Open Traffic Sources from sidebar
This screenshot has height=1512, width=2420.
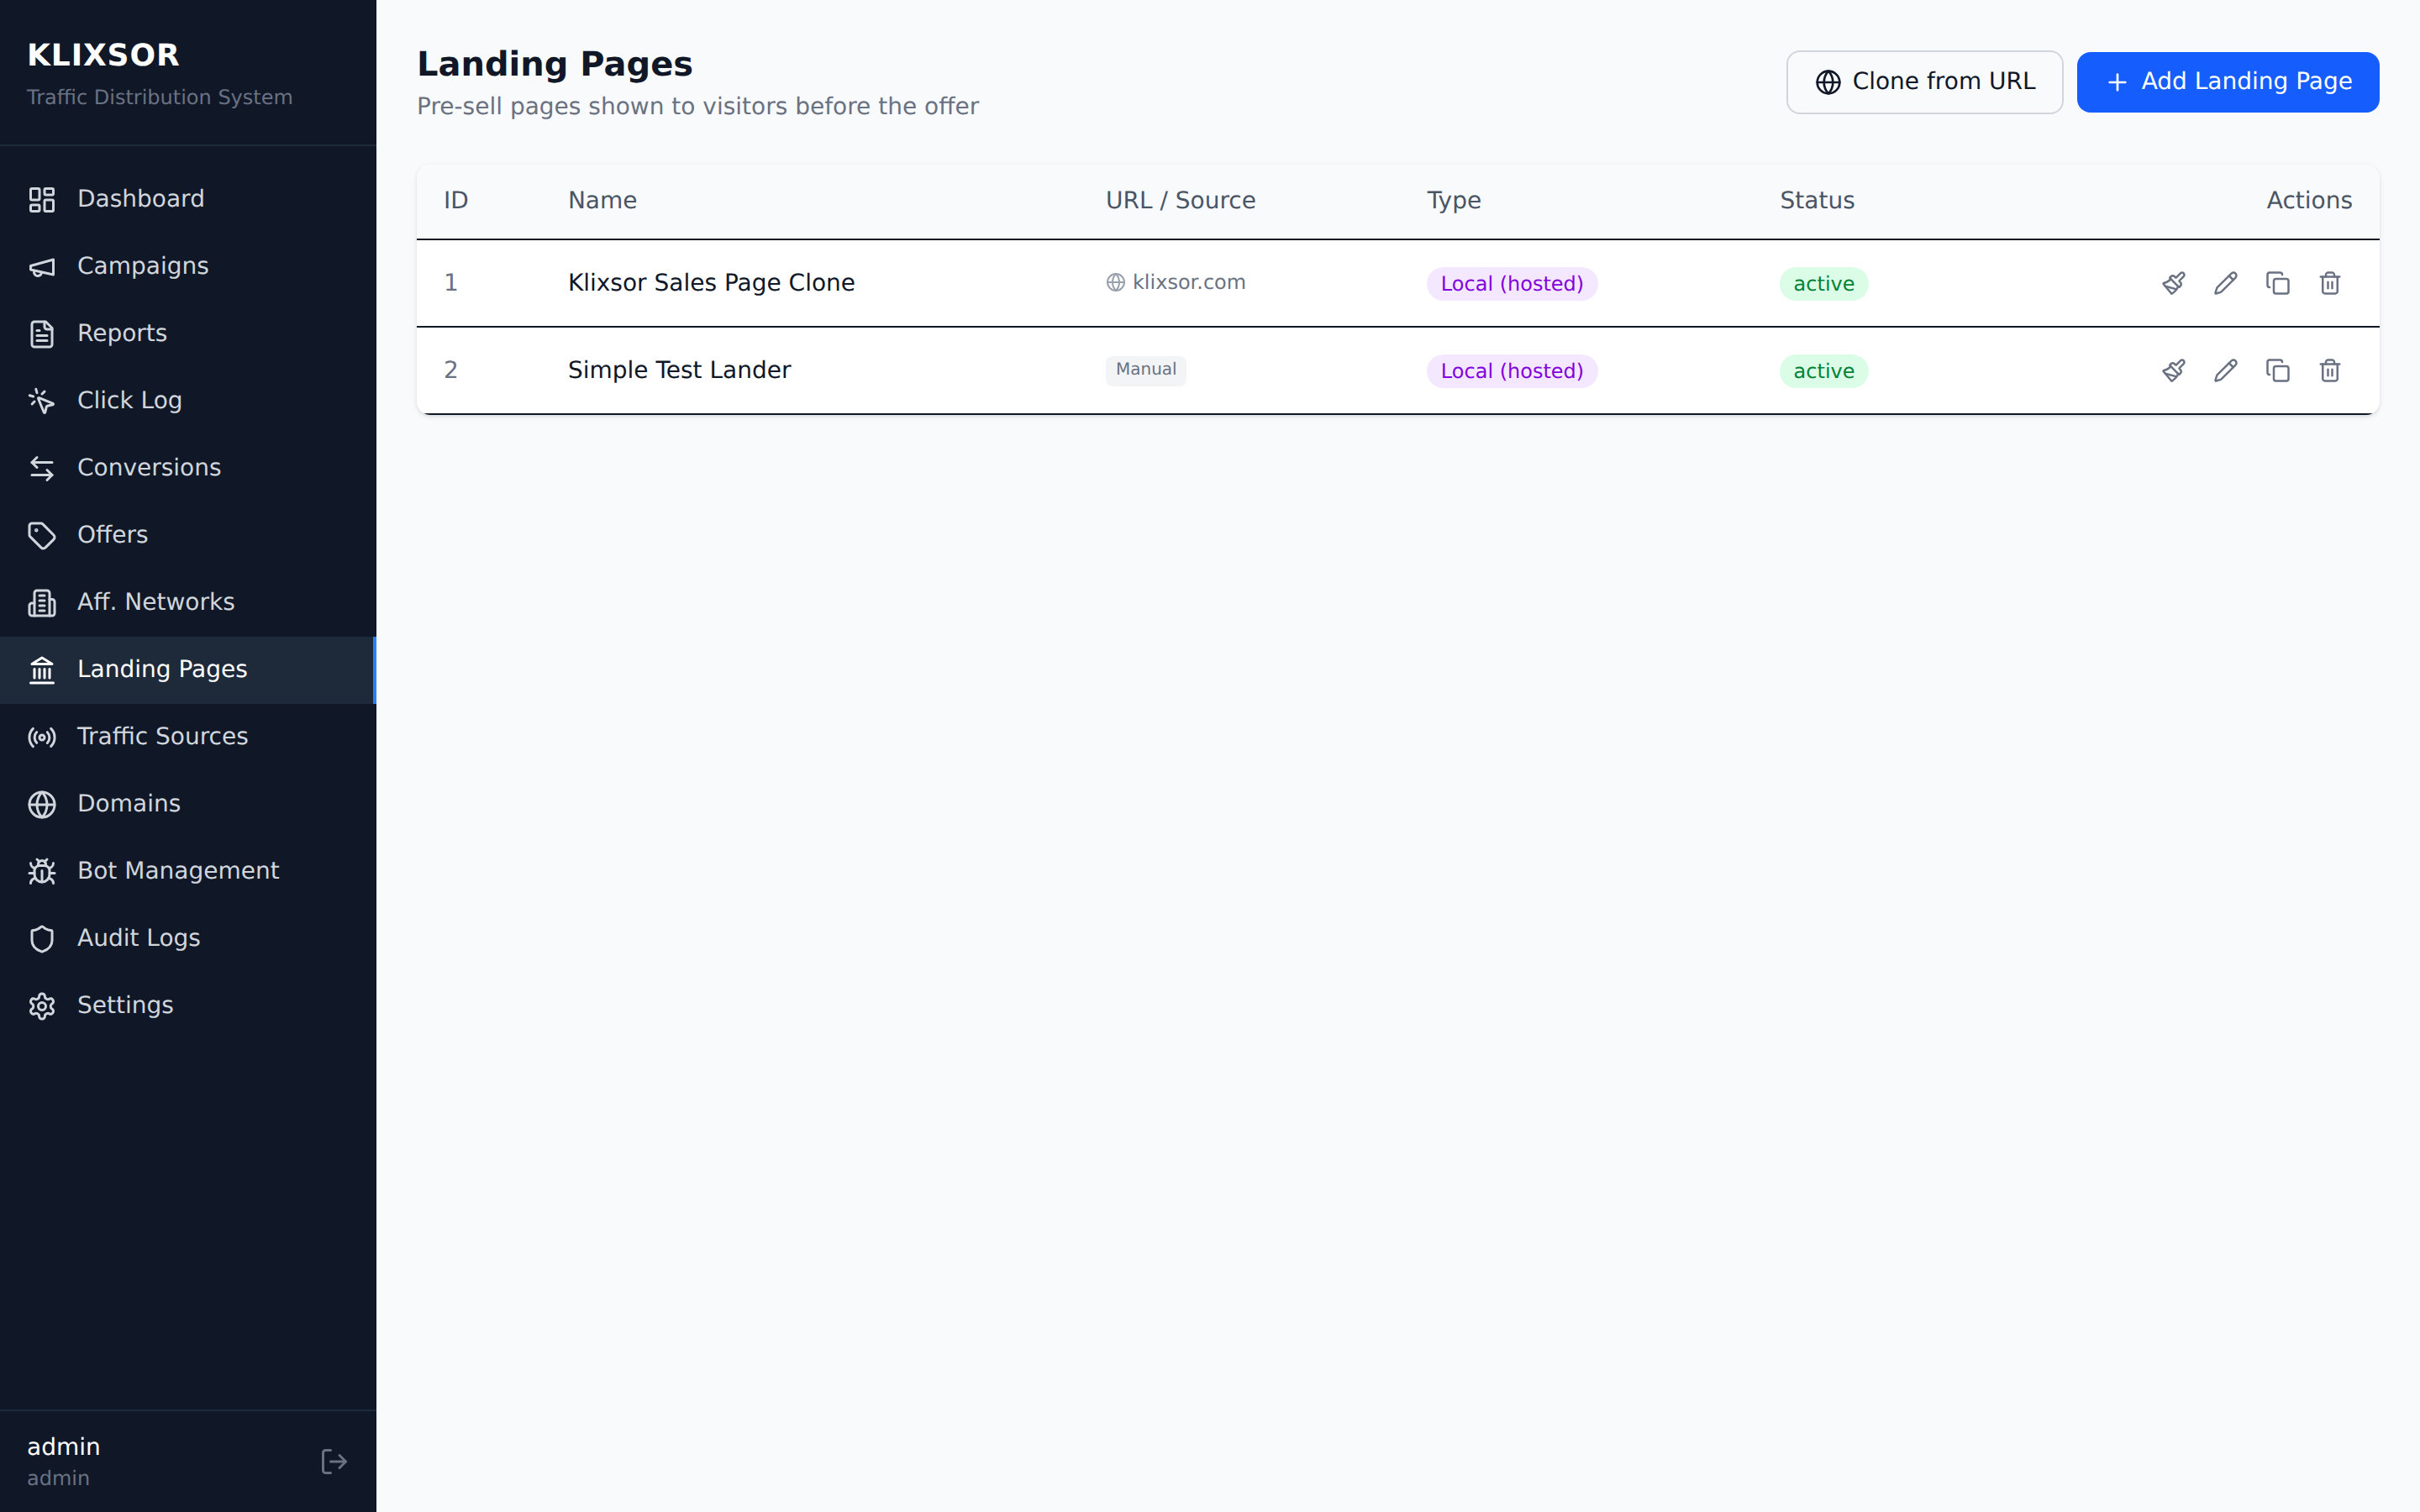(x=162, y=736)
